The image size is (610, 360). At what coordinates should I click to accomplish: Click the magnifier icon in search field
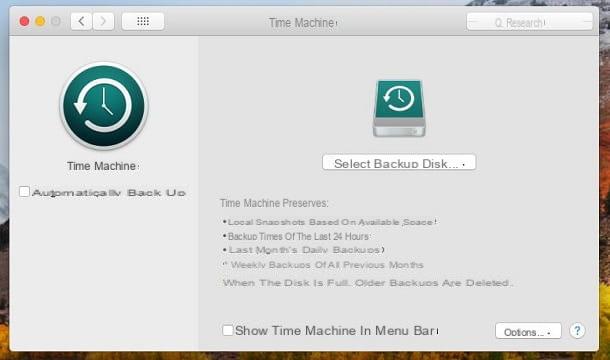tap(498, 23)
